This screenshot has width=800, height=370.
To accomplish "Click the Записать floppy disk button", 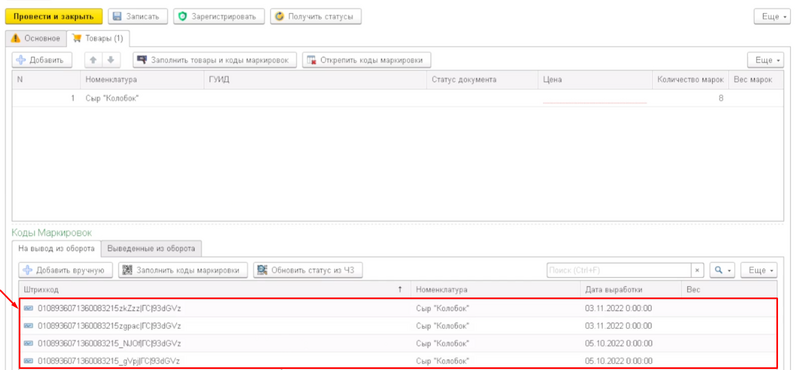I will click(x=138, y=16).
